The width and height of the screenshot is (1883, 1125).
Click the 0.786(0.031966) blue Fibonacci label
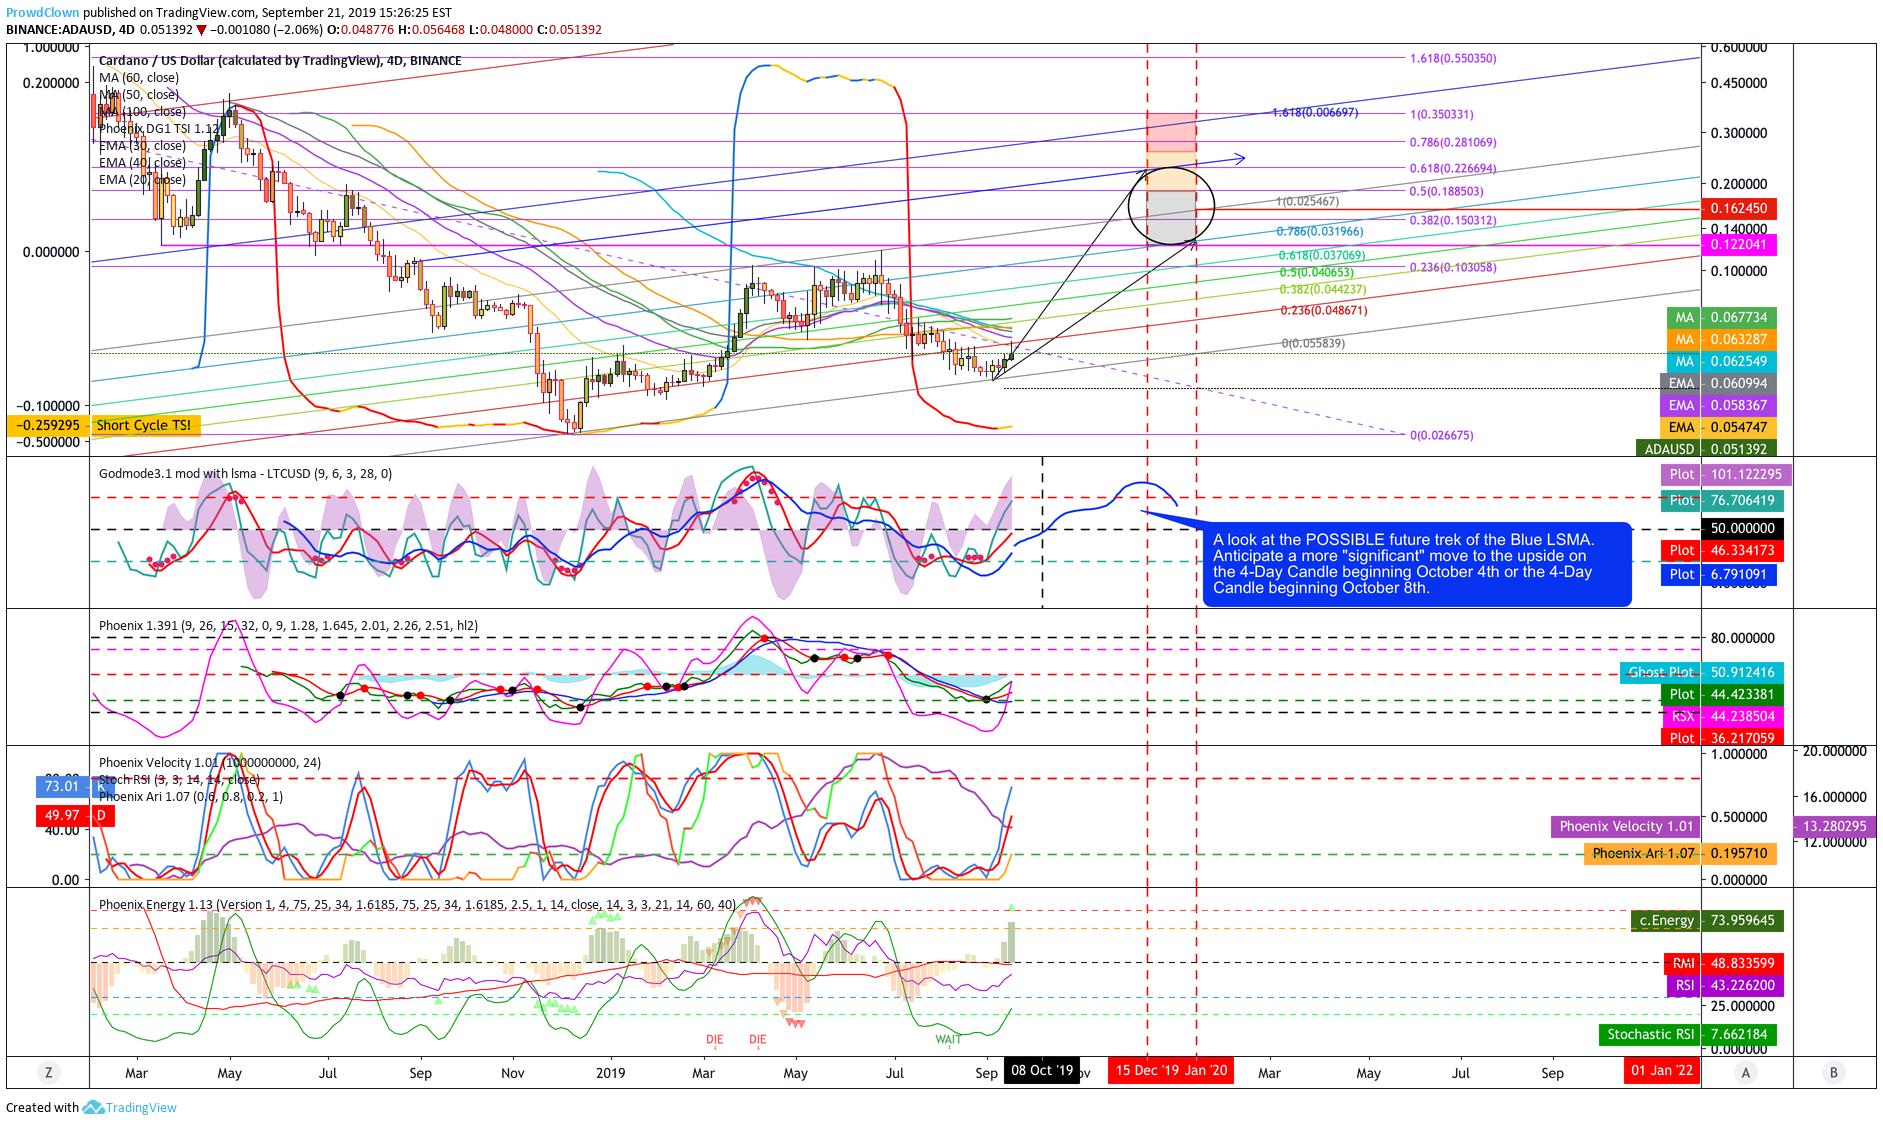(1319, 231)
